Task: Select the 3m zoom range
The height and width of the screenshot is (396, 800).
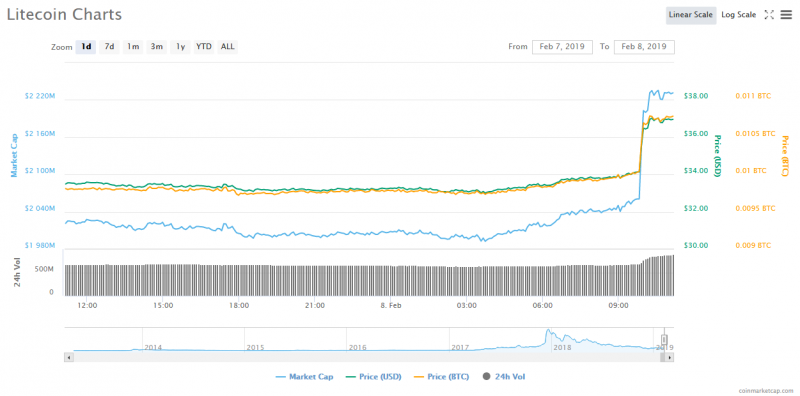Action: point(157,47)
